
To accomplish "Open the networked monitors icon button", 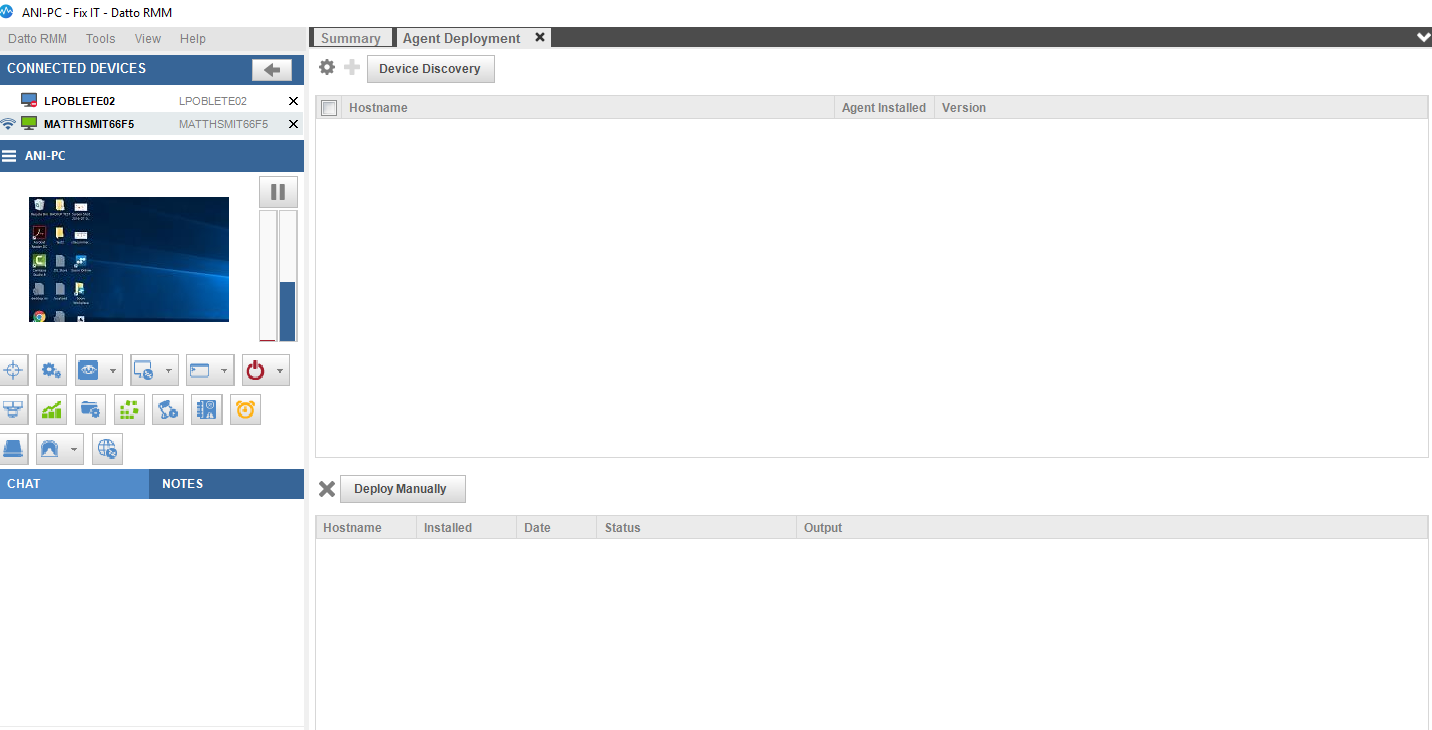I will pyautogui.click(x=13, y=409).
